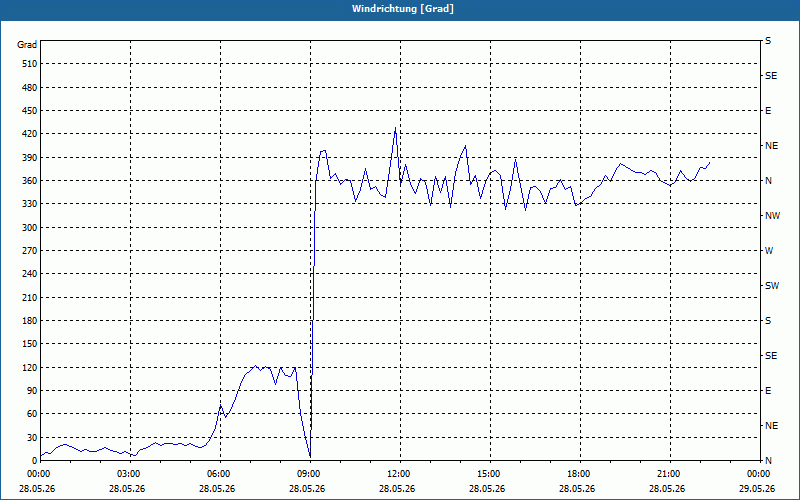Screen dimensions: 800x500
Task: Click the '00:00' time label above 29.05.26
Action: click(x=759, y=474)
